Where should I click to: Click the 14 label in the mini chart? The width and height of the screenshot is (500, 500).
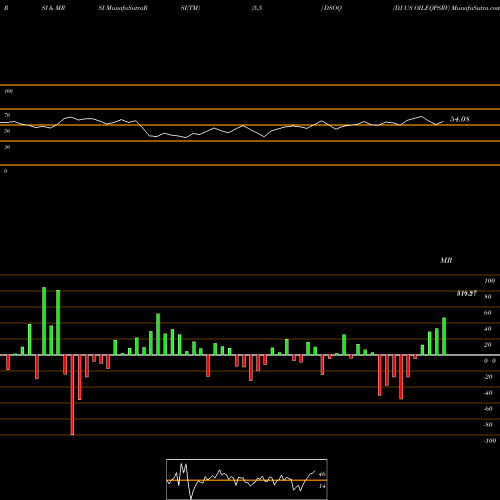pos(322,486)
